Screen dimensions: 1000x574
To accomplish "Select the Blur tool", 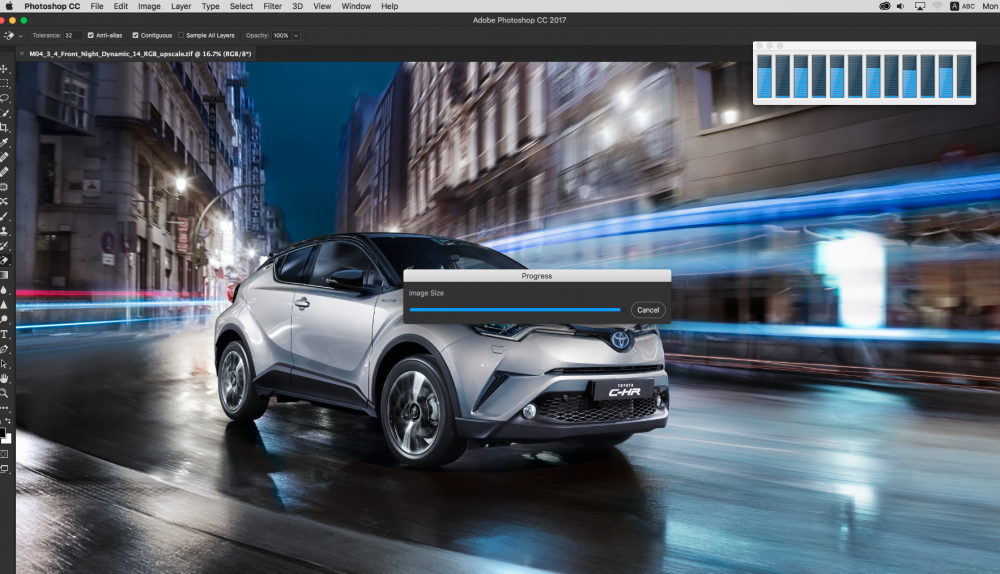I will [4, 290].
